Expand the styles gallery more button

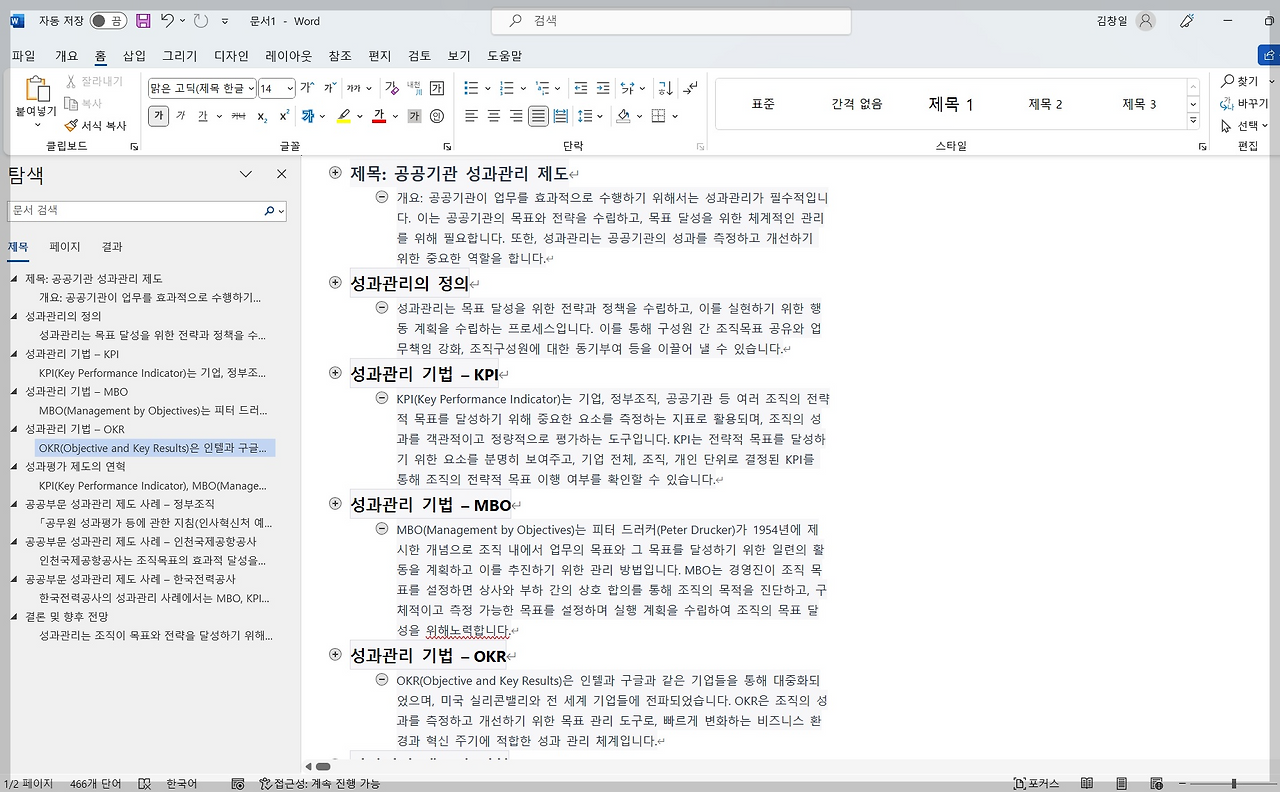click(x=1193, y=121)
